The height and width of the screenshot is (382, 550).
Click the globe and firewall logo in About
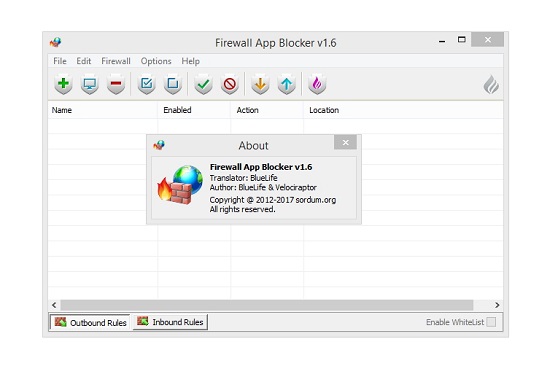pyautogui.click(x=180, y=185)
